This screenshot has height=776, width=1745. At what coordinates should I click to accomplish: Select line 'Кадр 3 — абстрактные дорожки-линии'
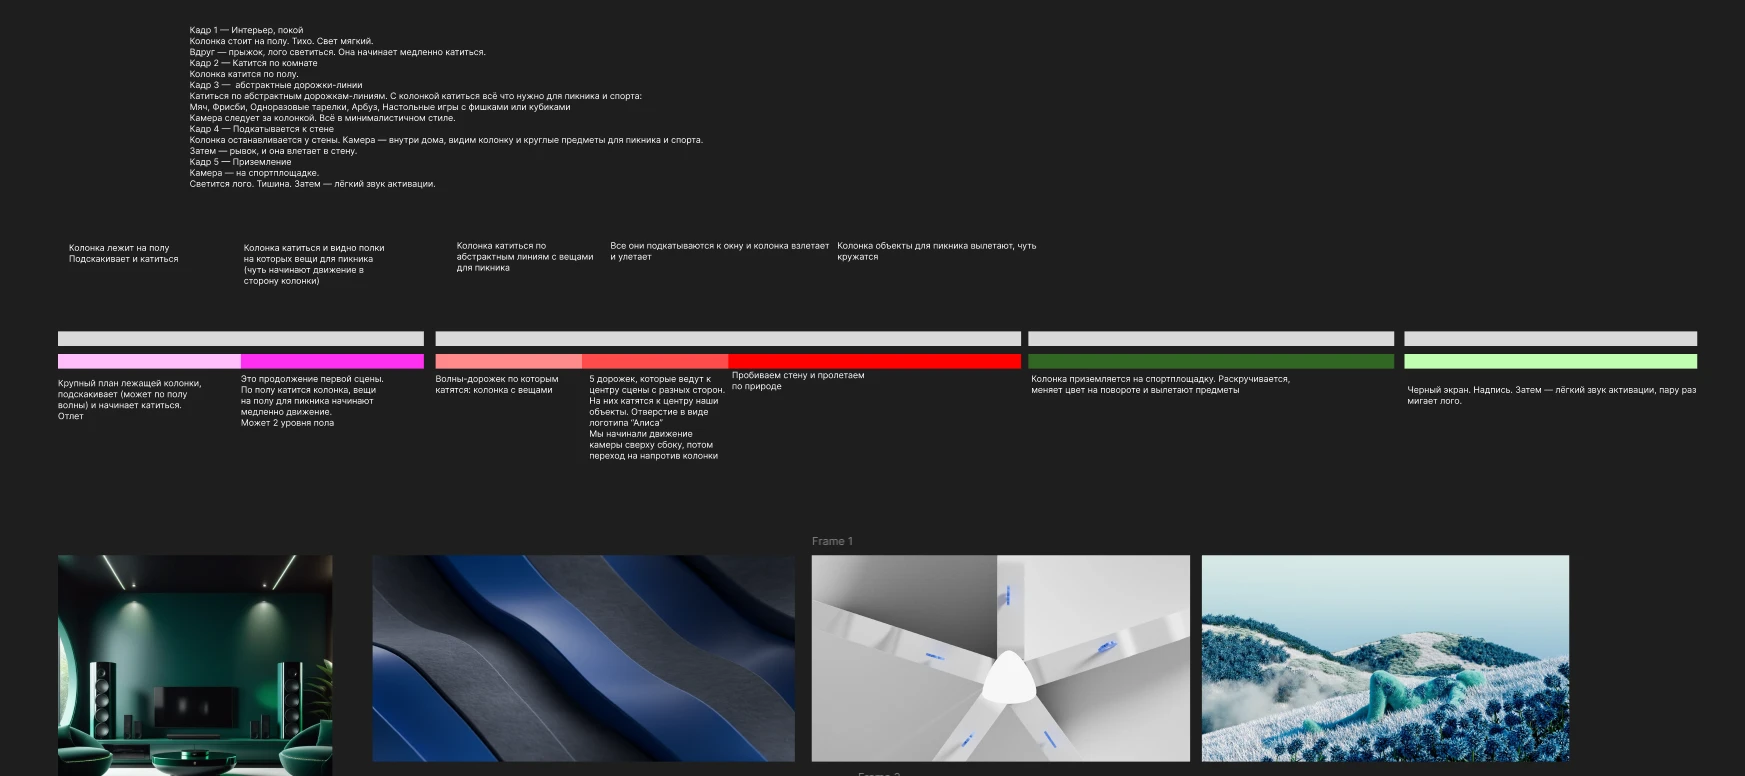click(x=276, y=85)
